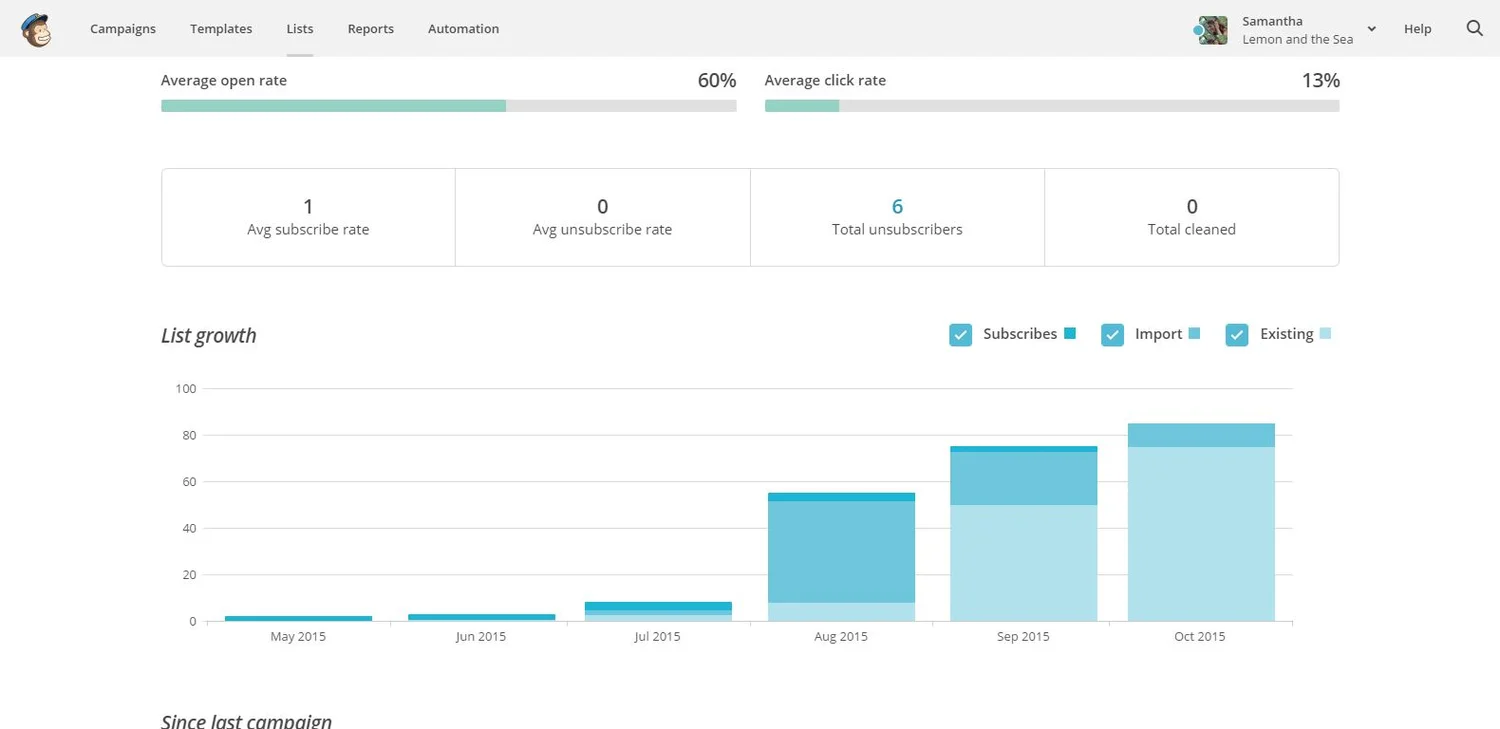Viewport: 1500px width, 729px height.
Task: Expand the Lemon and the Sea account menu
Action: point(1297,39)
